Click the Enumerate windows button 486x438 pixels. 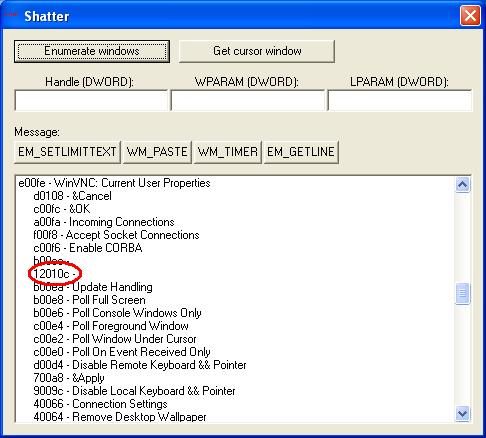click(x=92, y=51)
